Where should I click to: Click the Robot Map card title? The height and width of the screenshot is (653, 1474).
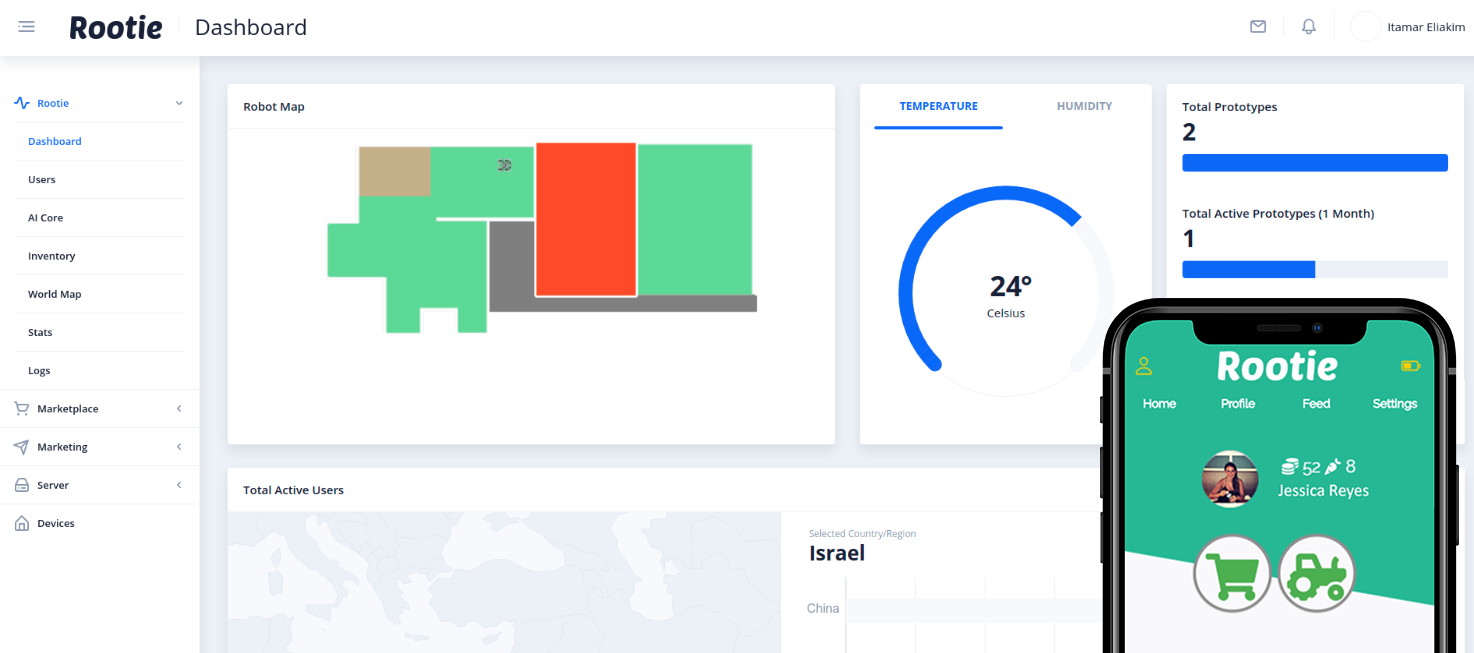[274, 107]
